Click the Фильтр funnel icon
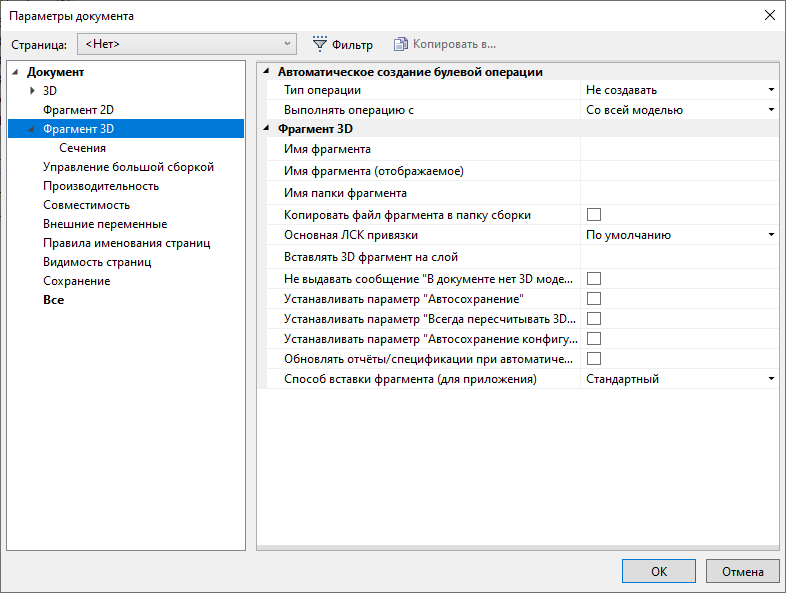Viewport: 786px width, 593px height. pyautogui.click(x=320, y=44)
